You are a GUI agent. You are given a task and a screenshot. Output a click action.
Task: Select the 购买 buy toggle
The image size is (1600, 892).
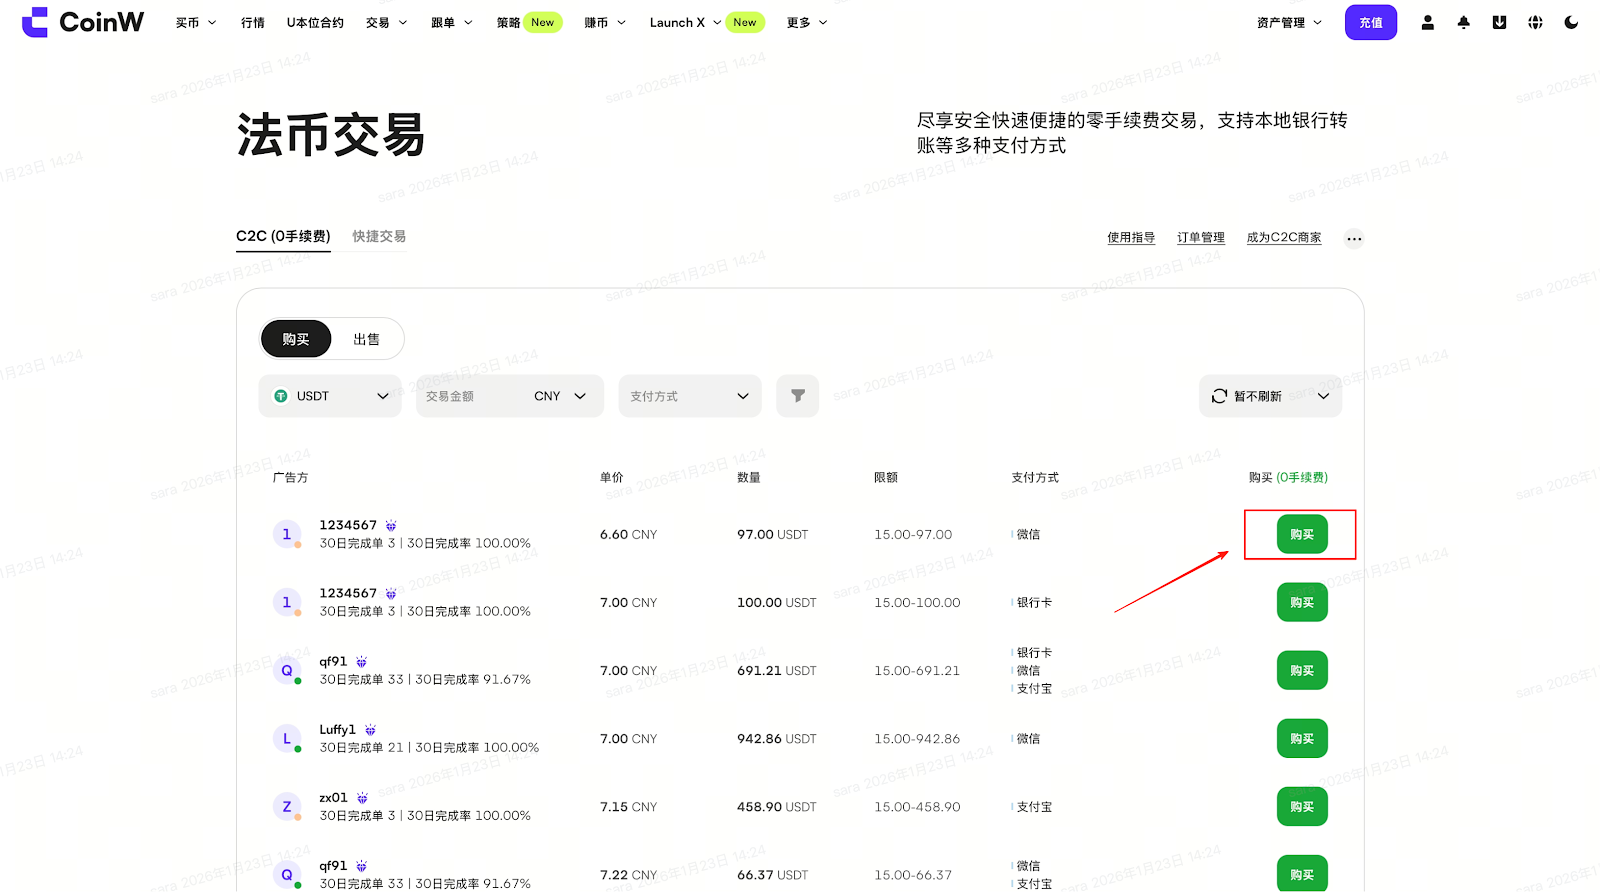pos(296,339)
